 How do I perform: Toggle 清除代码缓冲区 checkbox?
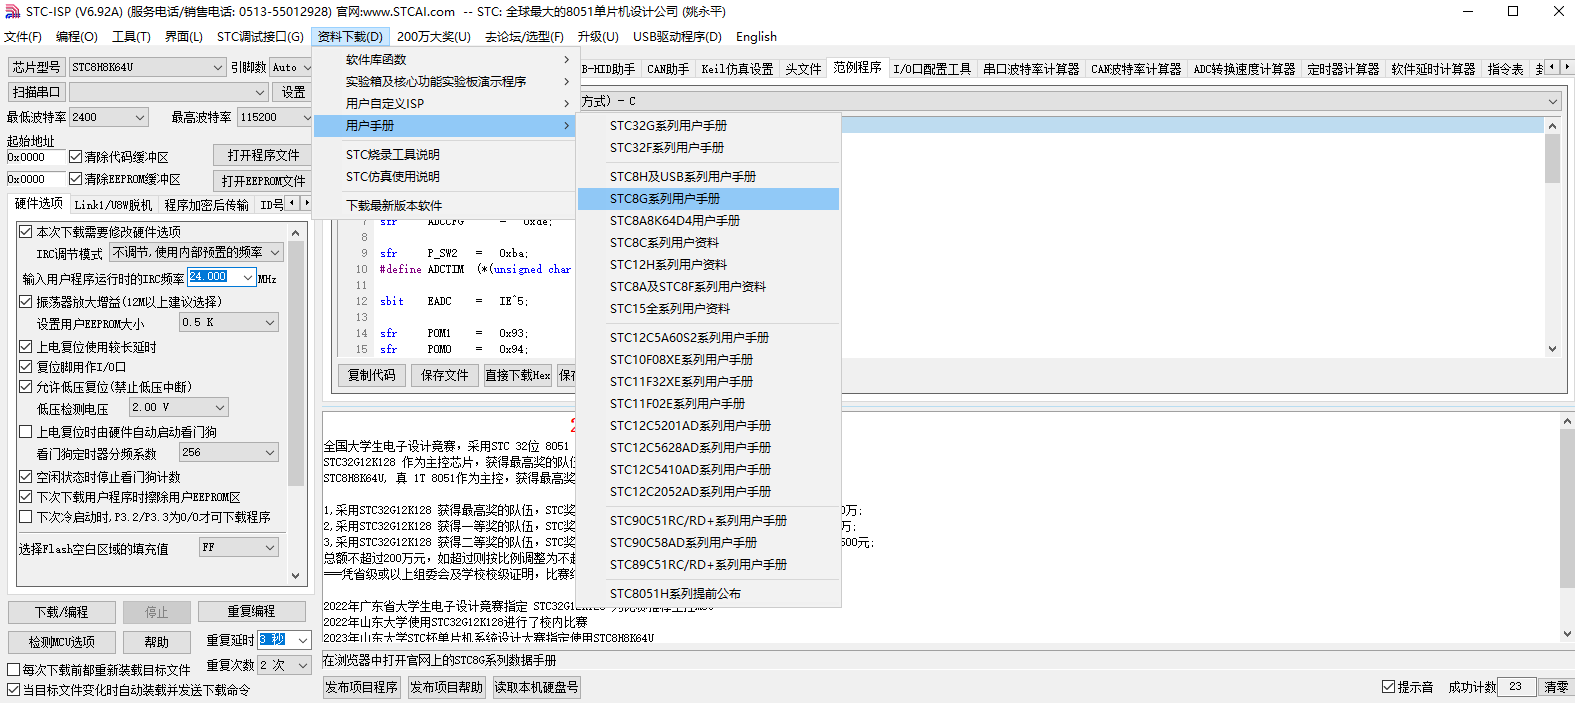click(x=75, y=157)
